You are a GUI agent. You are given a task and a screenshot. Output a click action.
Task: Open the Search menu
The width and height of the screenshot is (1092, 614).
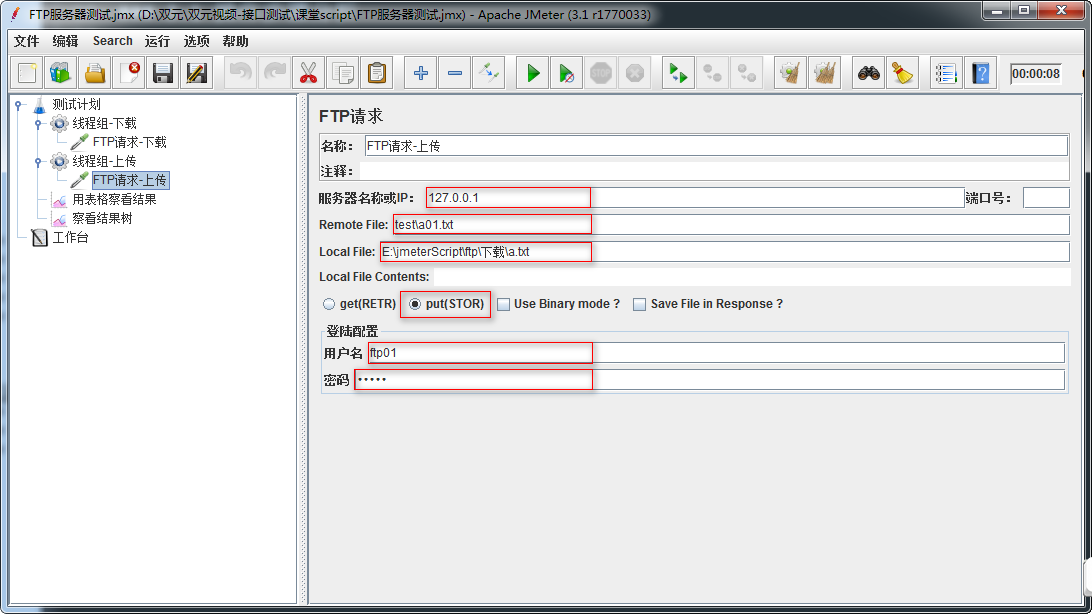click(x=113, y=41)
